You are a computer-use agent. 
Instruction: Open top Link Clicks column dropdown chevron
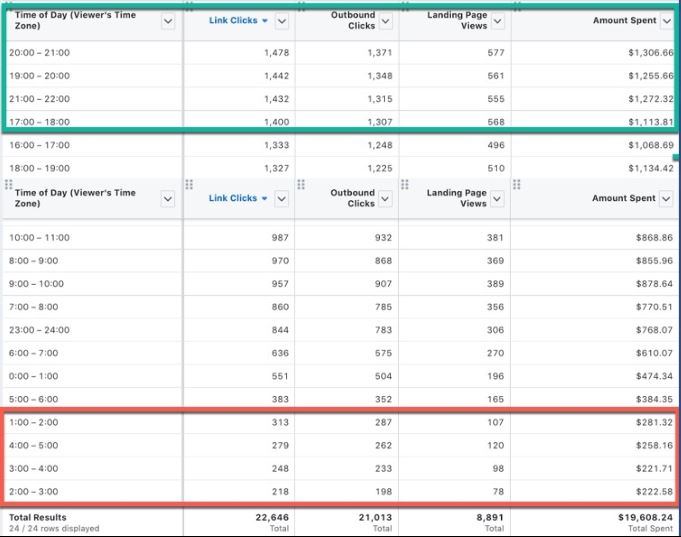[282, 21]
